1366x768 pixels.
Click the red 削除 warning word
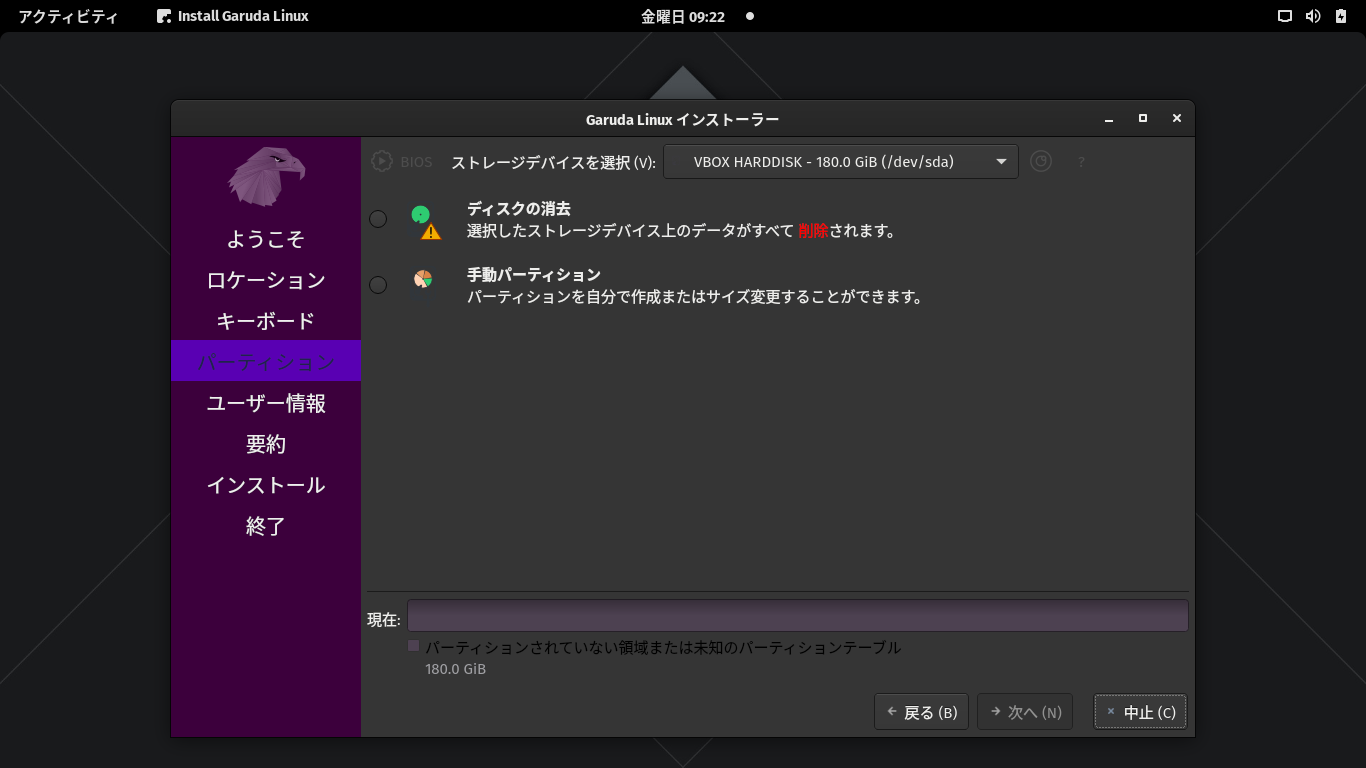pyautogui.click(x=813, y=231)
